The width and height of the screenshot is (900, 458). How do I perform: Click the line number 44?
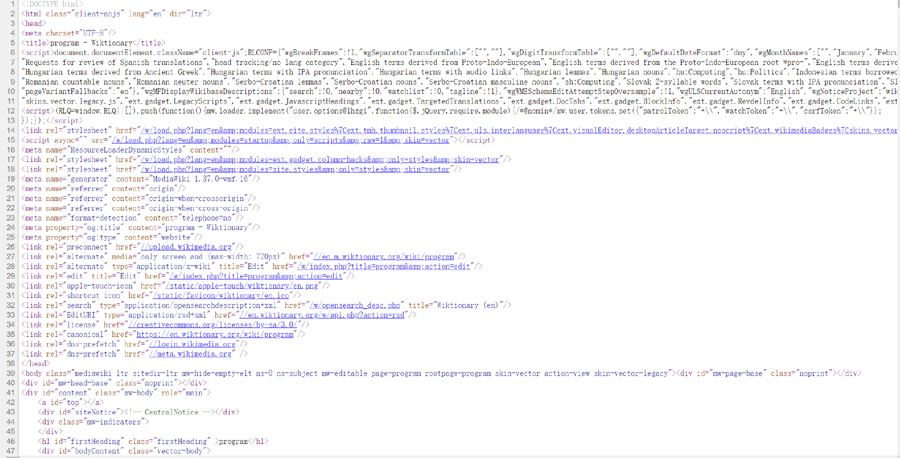click(11, 422)
